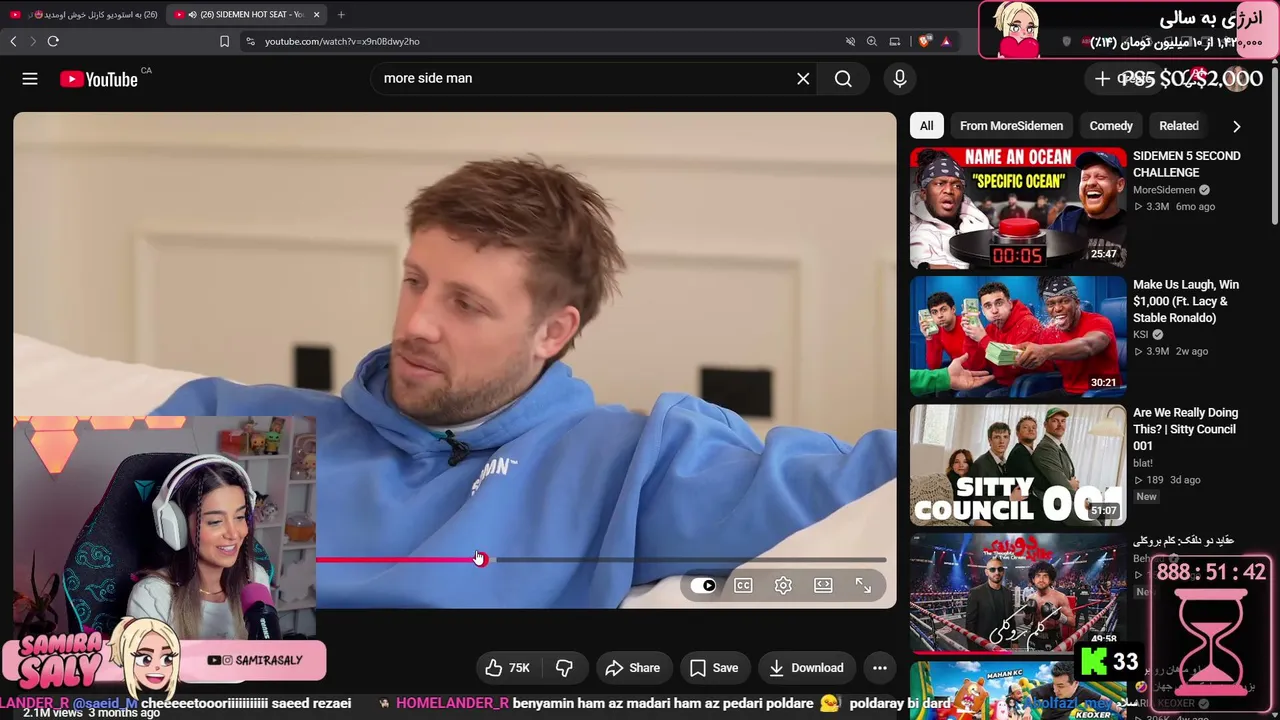Open the site settings icon in the address bar
Image resolution: width=1280 pixels, height=720 pixels.
(x=250, y=41)
